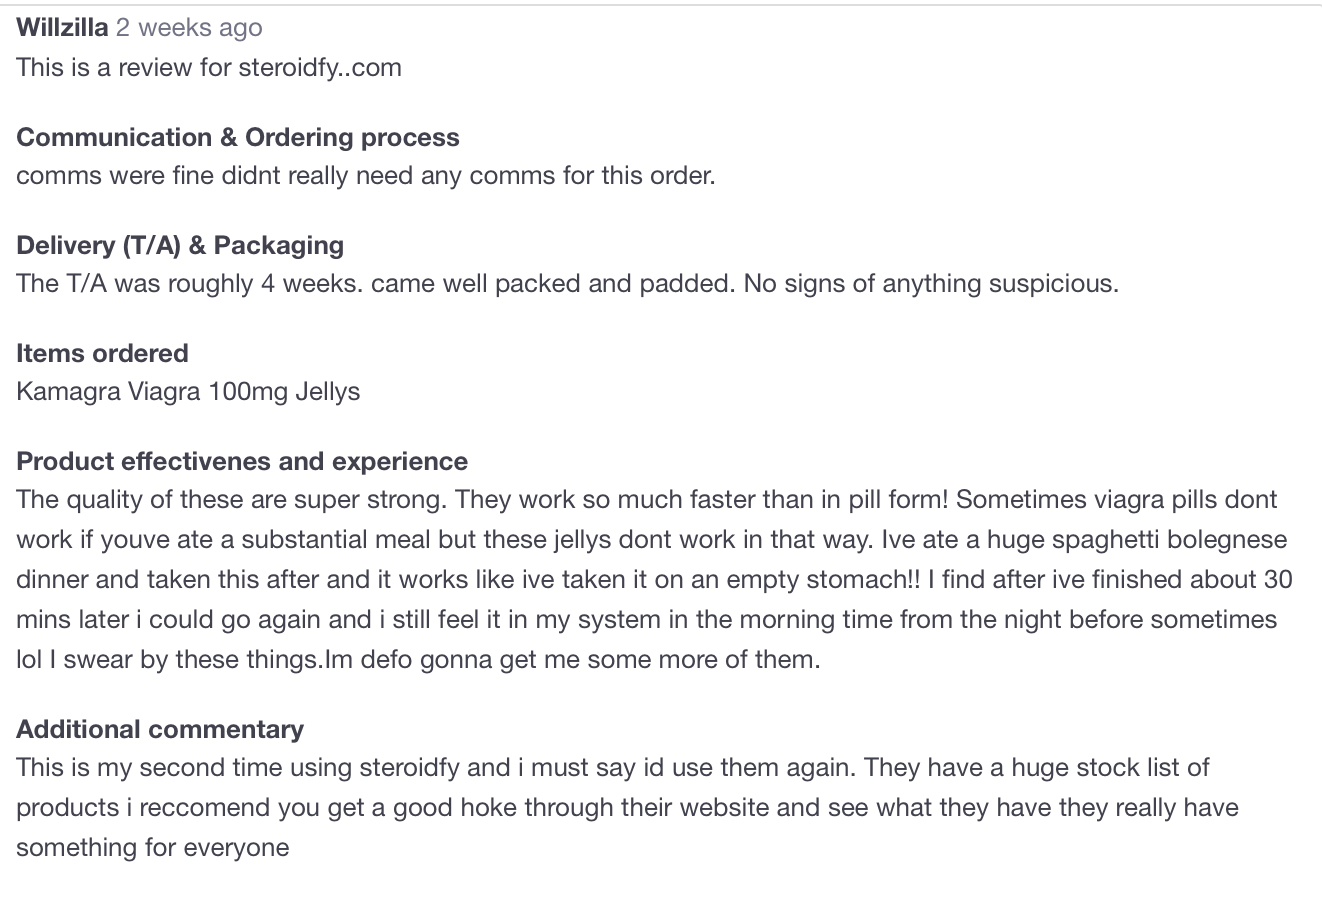Click the 'Additional commentary' heading
This screenshot has height=898, width=1322.
160,729
